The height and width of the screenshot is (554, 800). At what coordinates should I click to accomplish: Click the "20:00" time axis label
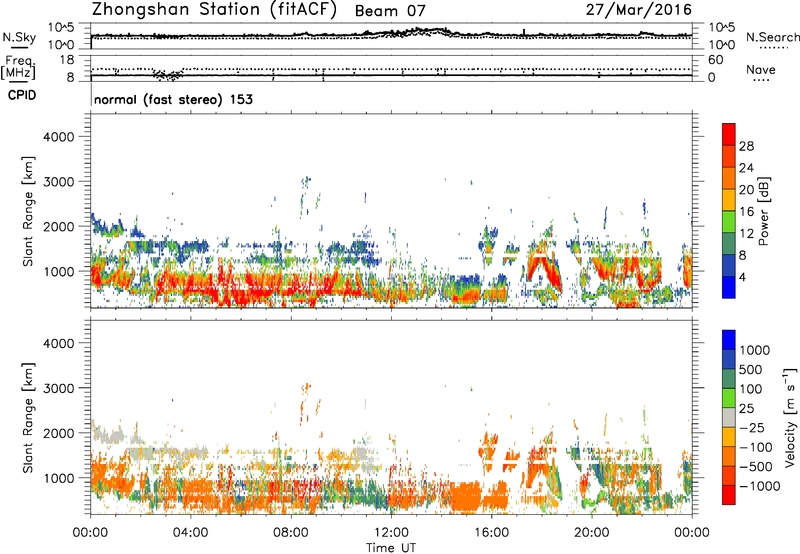click(x=591, y=533)
